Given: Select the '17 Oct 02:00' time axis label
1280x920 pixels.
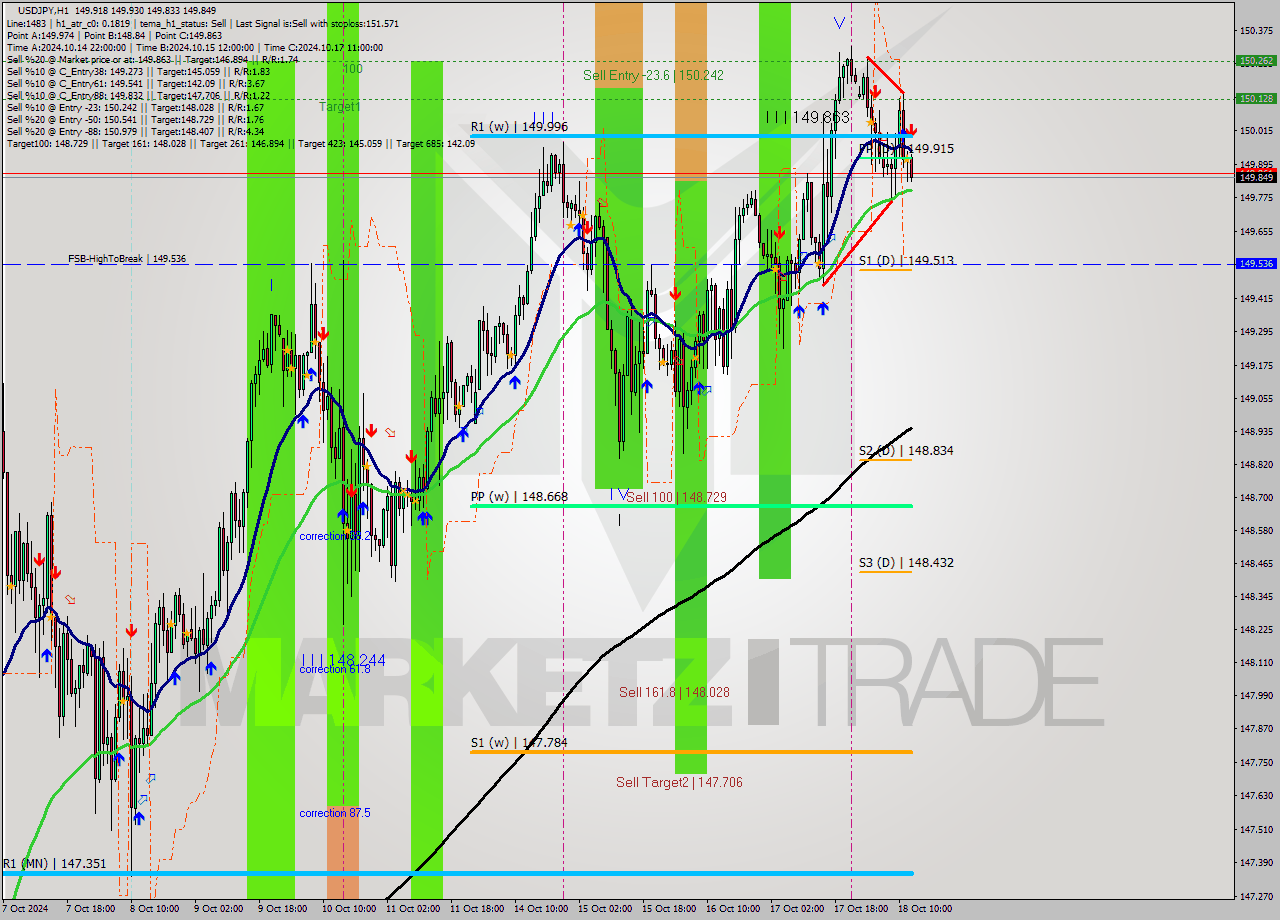Looking at the screenshot, I should pyautogui.click(x=797, y=908).
